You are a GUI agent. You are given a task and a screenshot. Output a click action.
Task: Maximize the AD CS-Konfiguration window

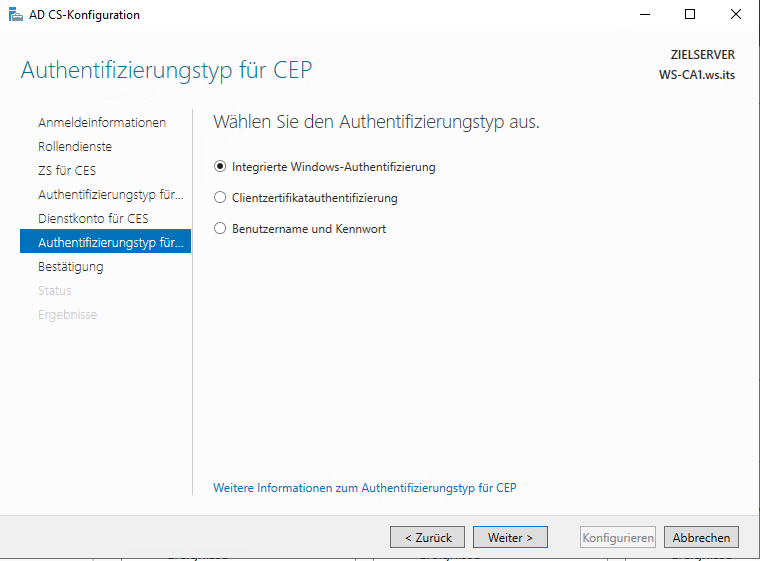coord(690,15)
